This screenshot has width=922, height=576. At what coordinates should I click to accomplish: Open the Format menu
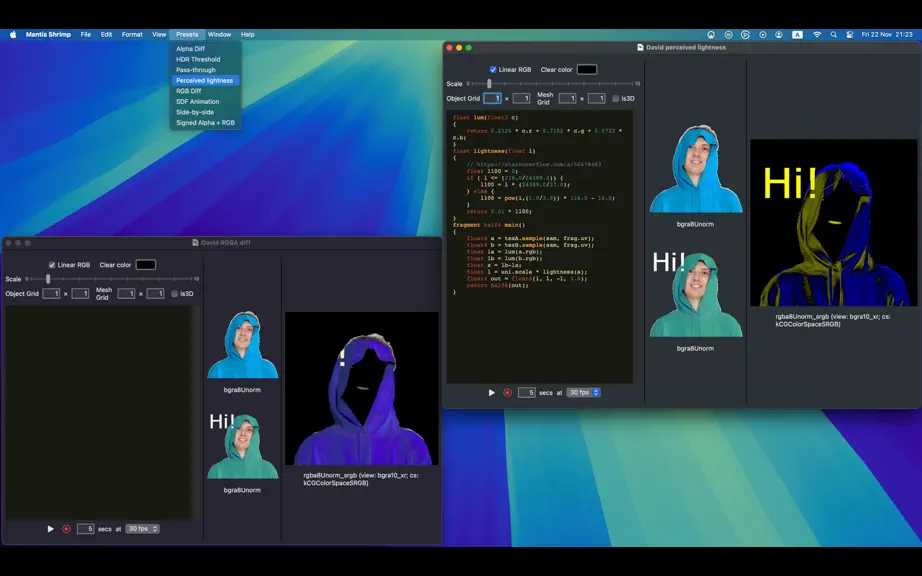132,35
